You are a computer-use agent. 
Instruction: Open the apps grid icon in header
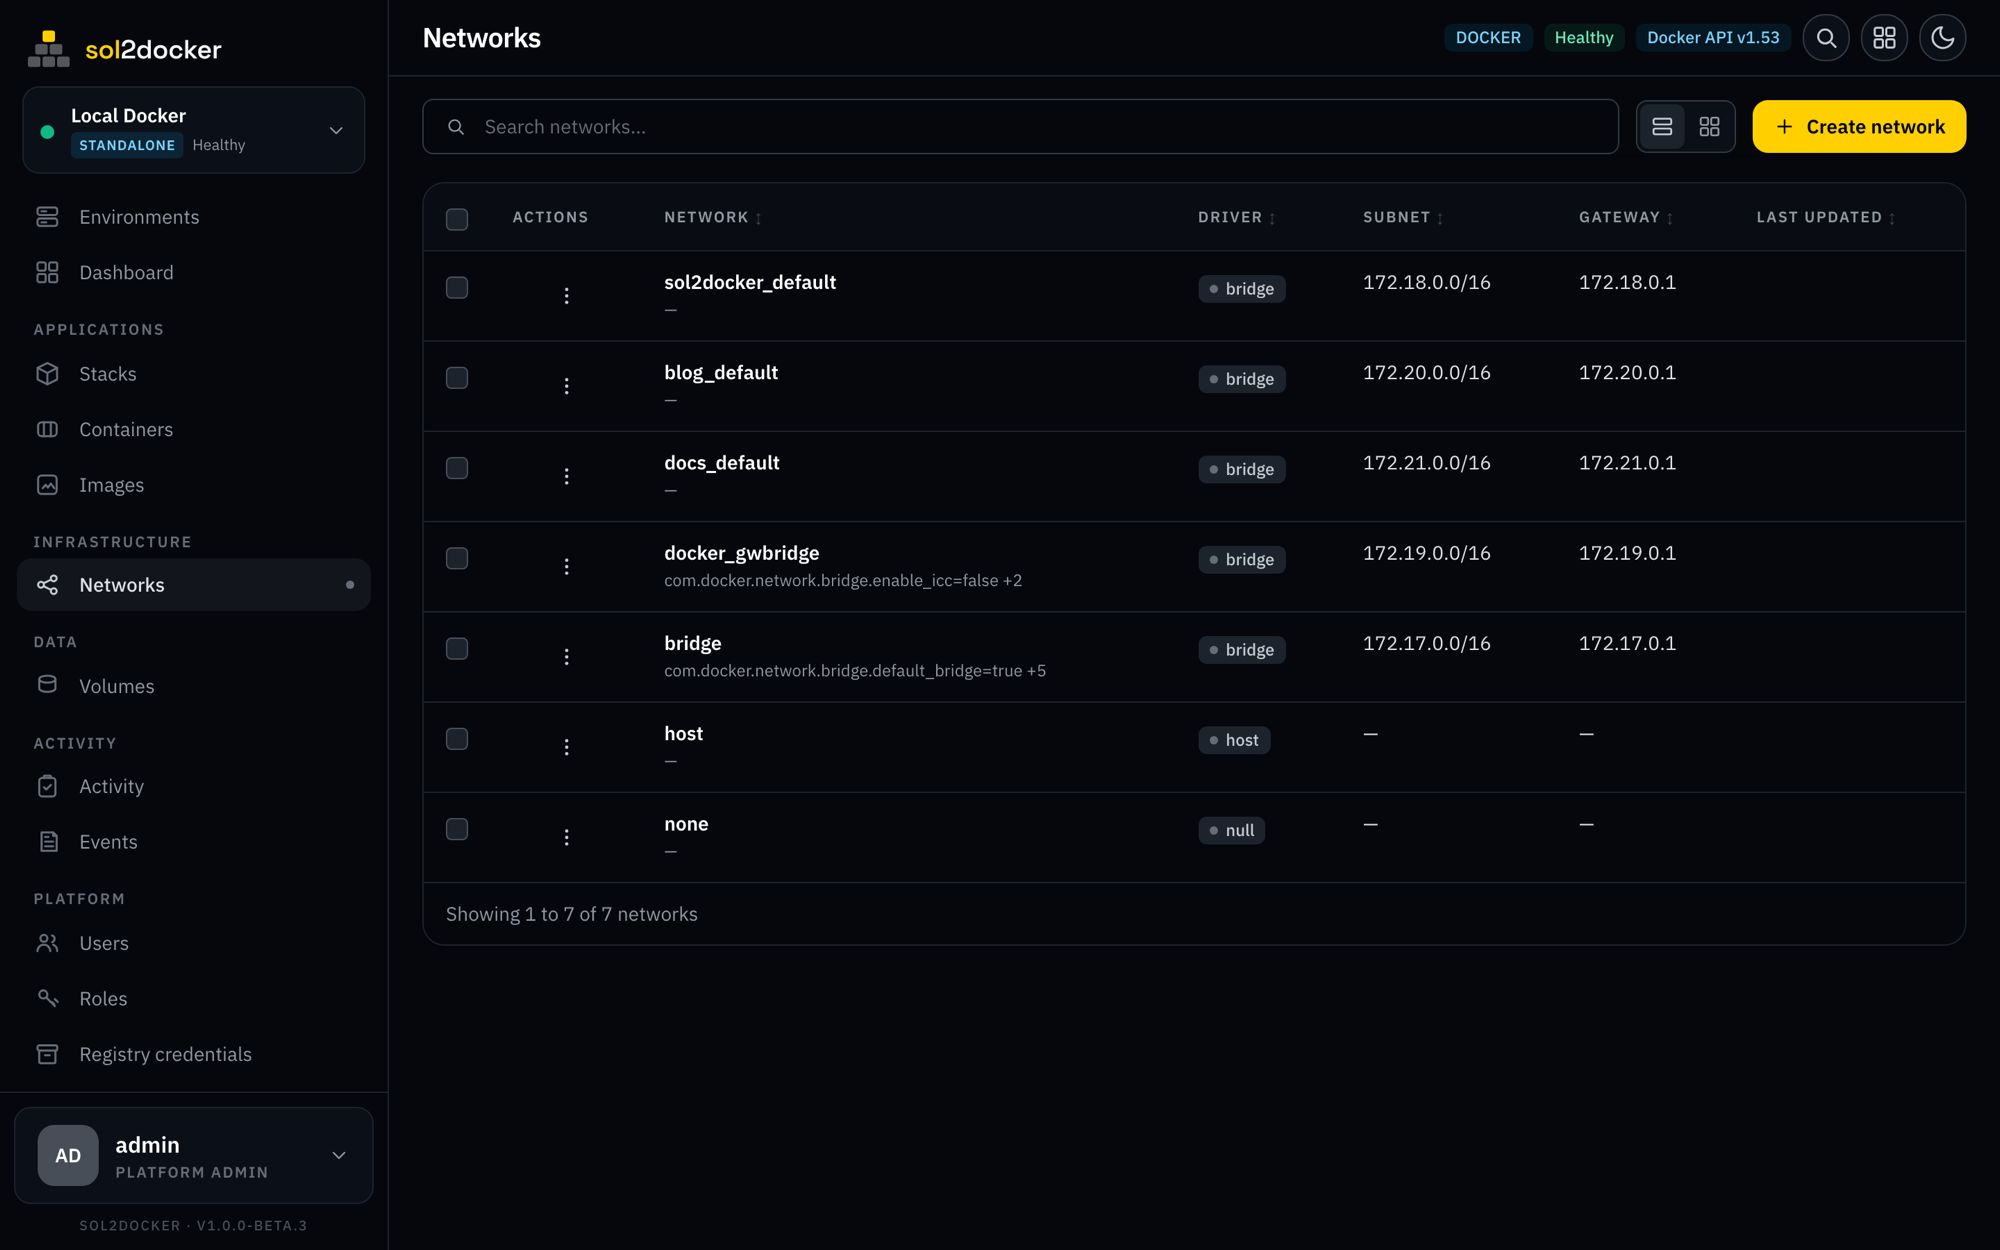(x=1884, y=38)
